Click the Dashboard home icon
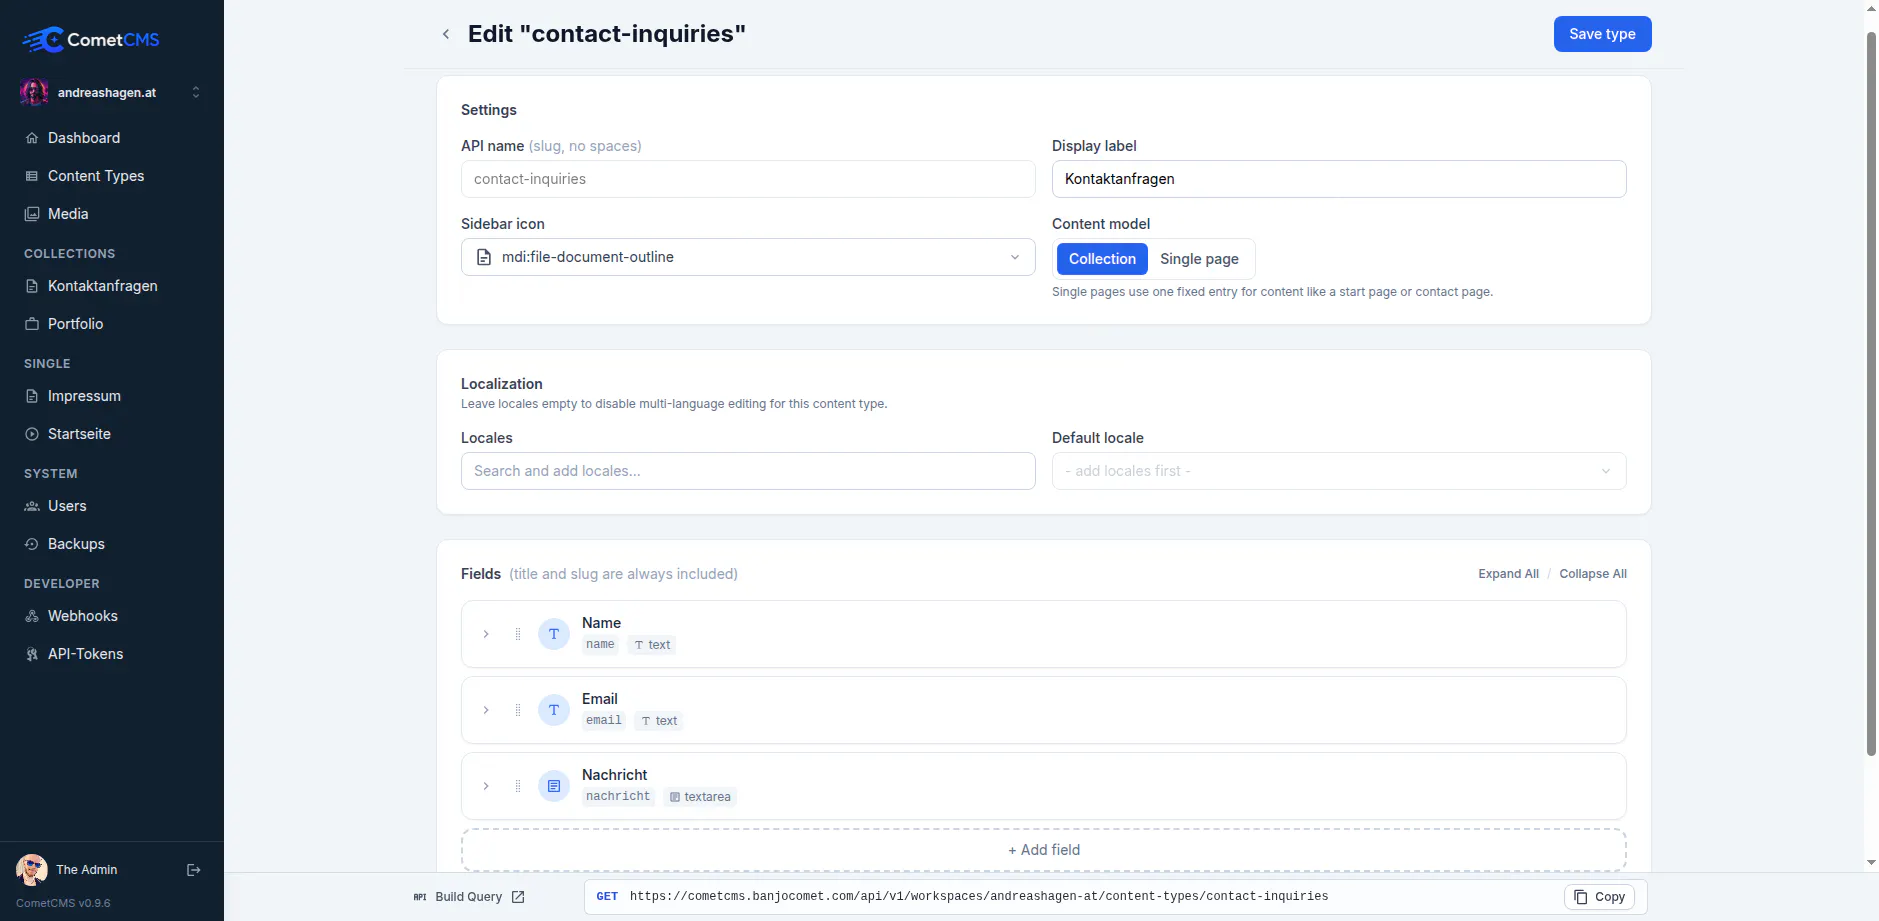 coord(32,138)
